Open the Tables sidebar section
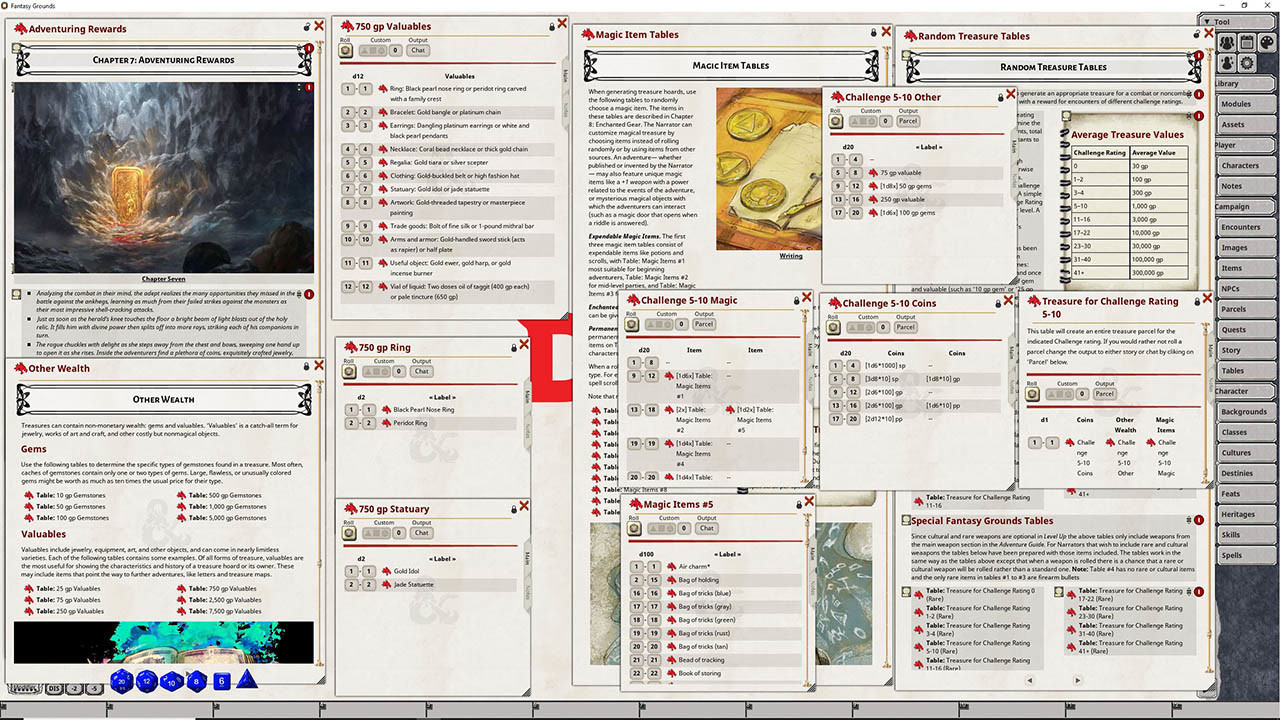This screenshot has height=720, width=1280. 1243,371
